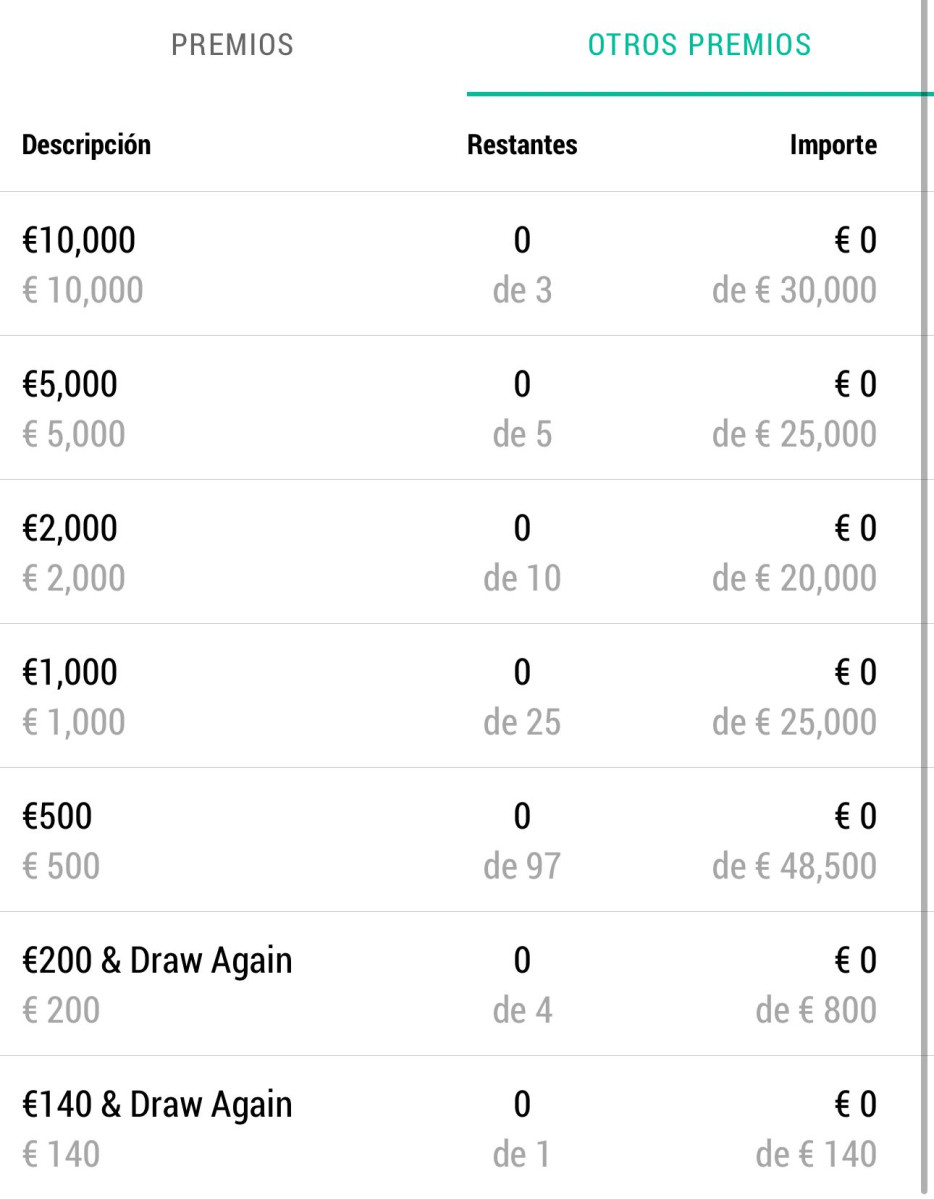Open the €500 prize row
Image resolution: width=934 pixels, height=1200 pixels.
pos(460,840)
